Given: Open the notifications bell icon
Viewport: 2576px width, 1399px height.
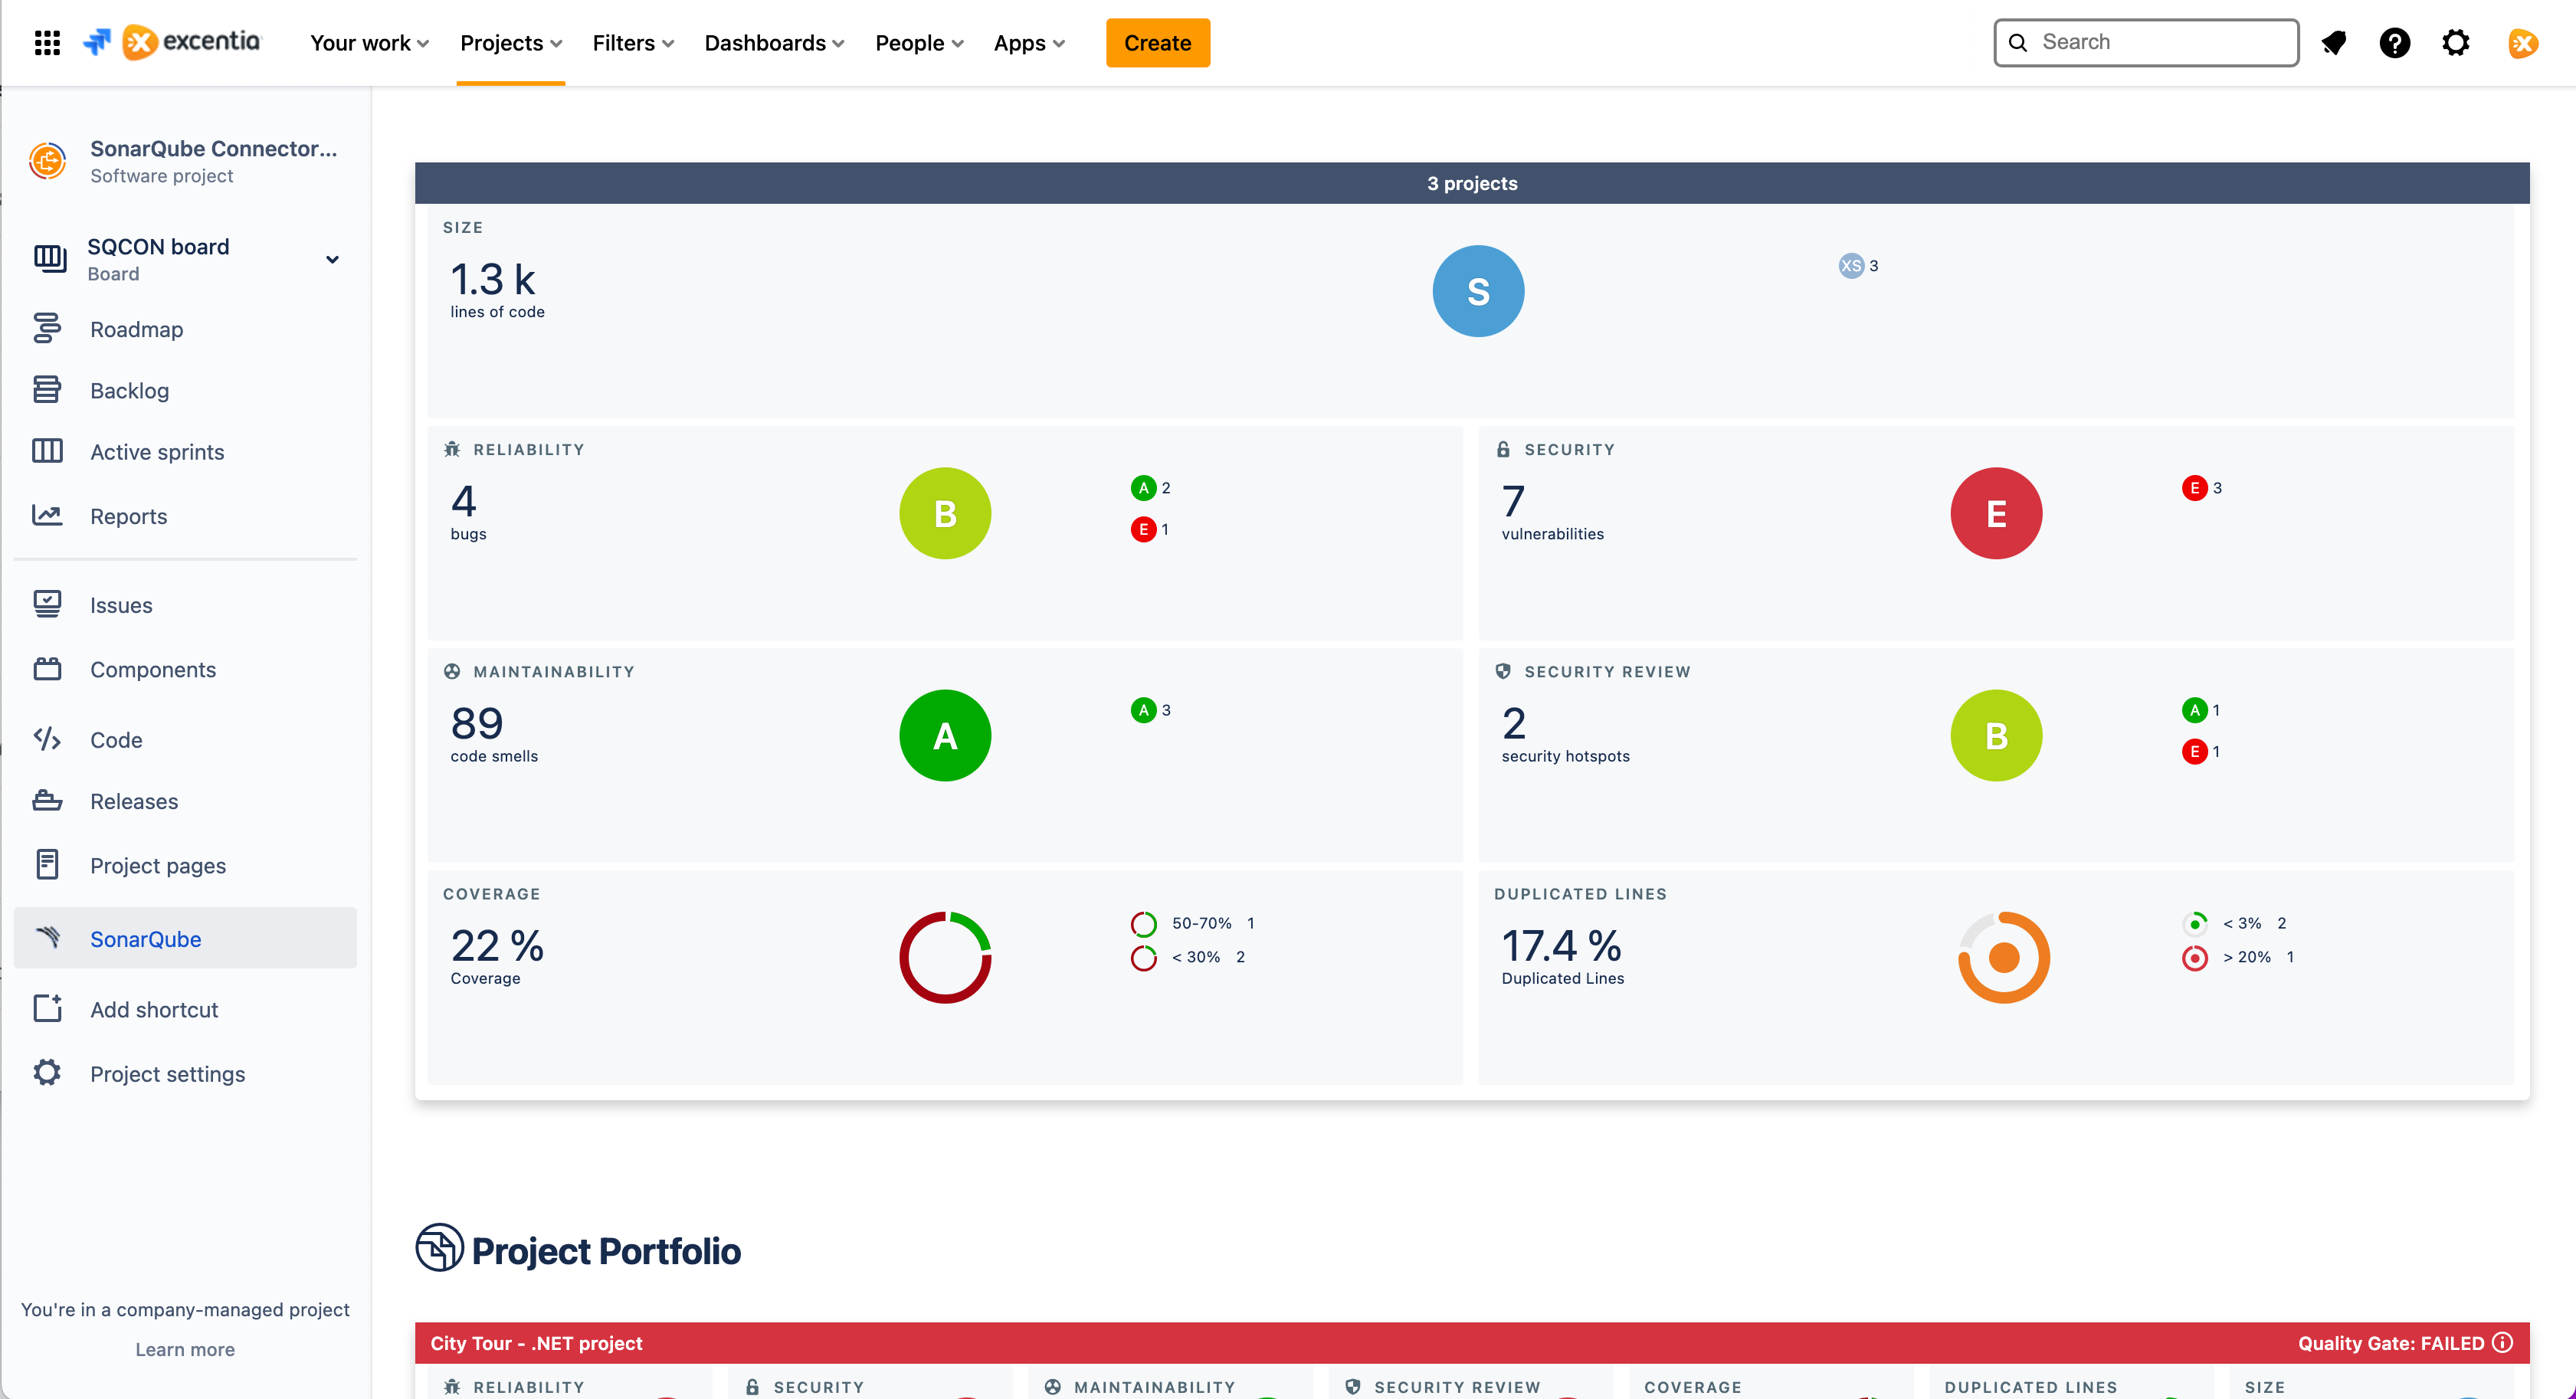Looking at the screenshot, I should [x=2334, y=42].
